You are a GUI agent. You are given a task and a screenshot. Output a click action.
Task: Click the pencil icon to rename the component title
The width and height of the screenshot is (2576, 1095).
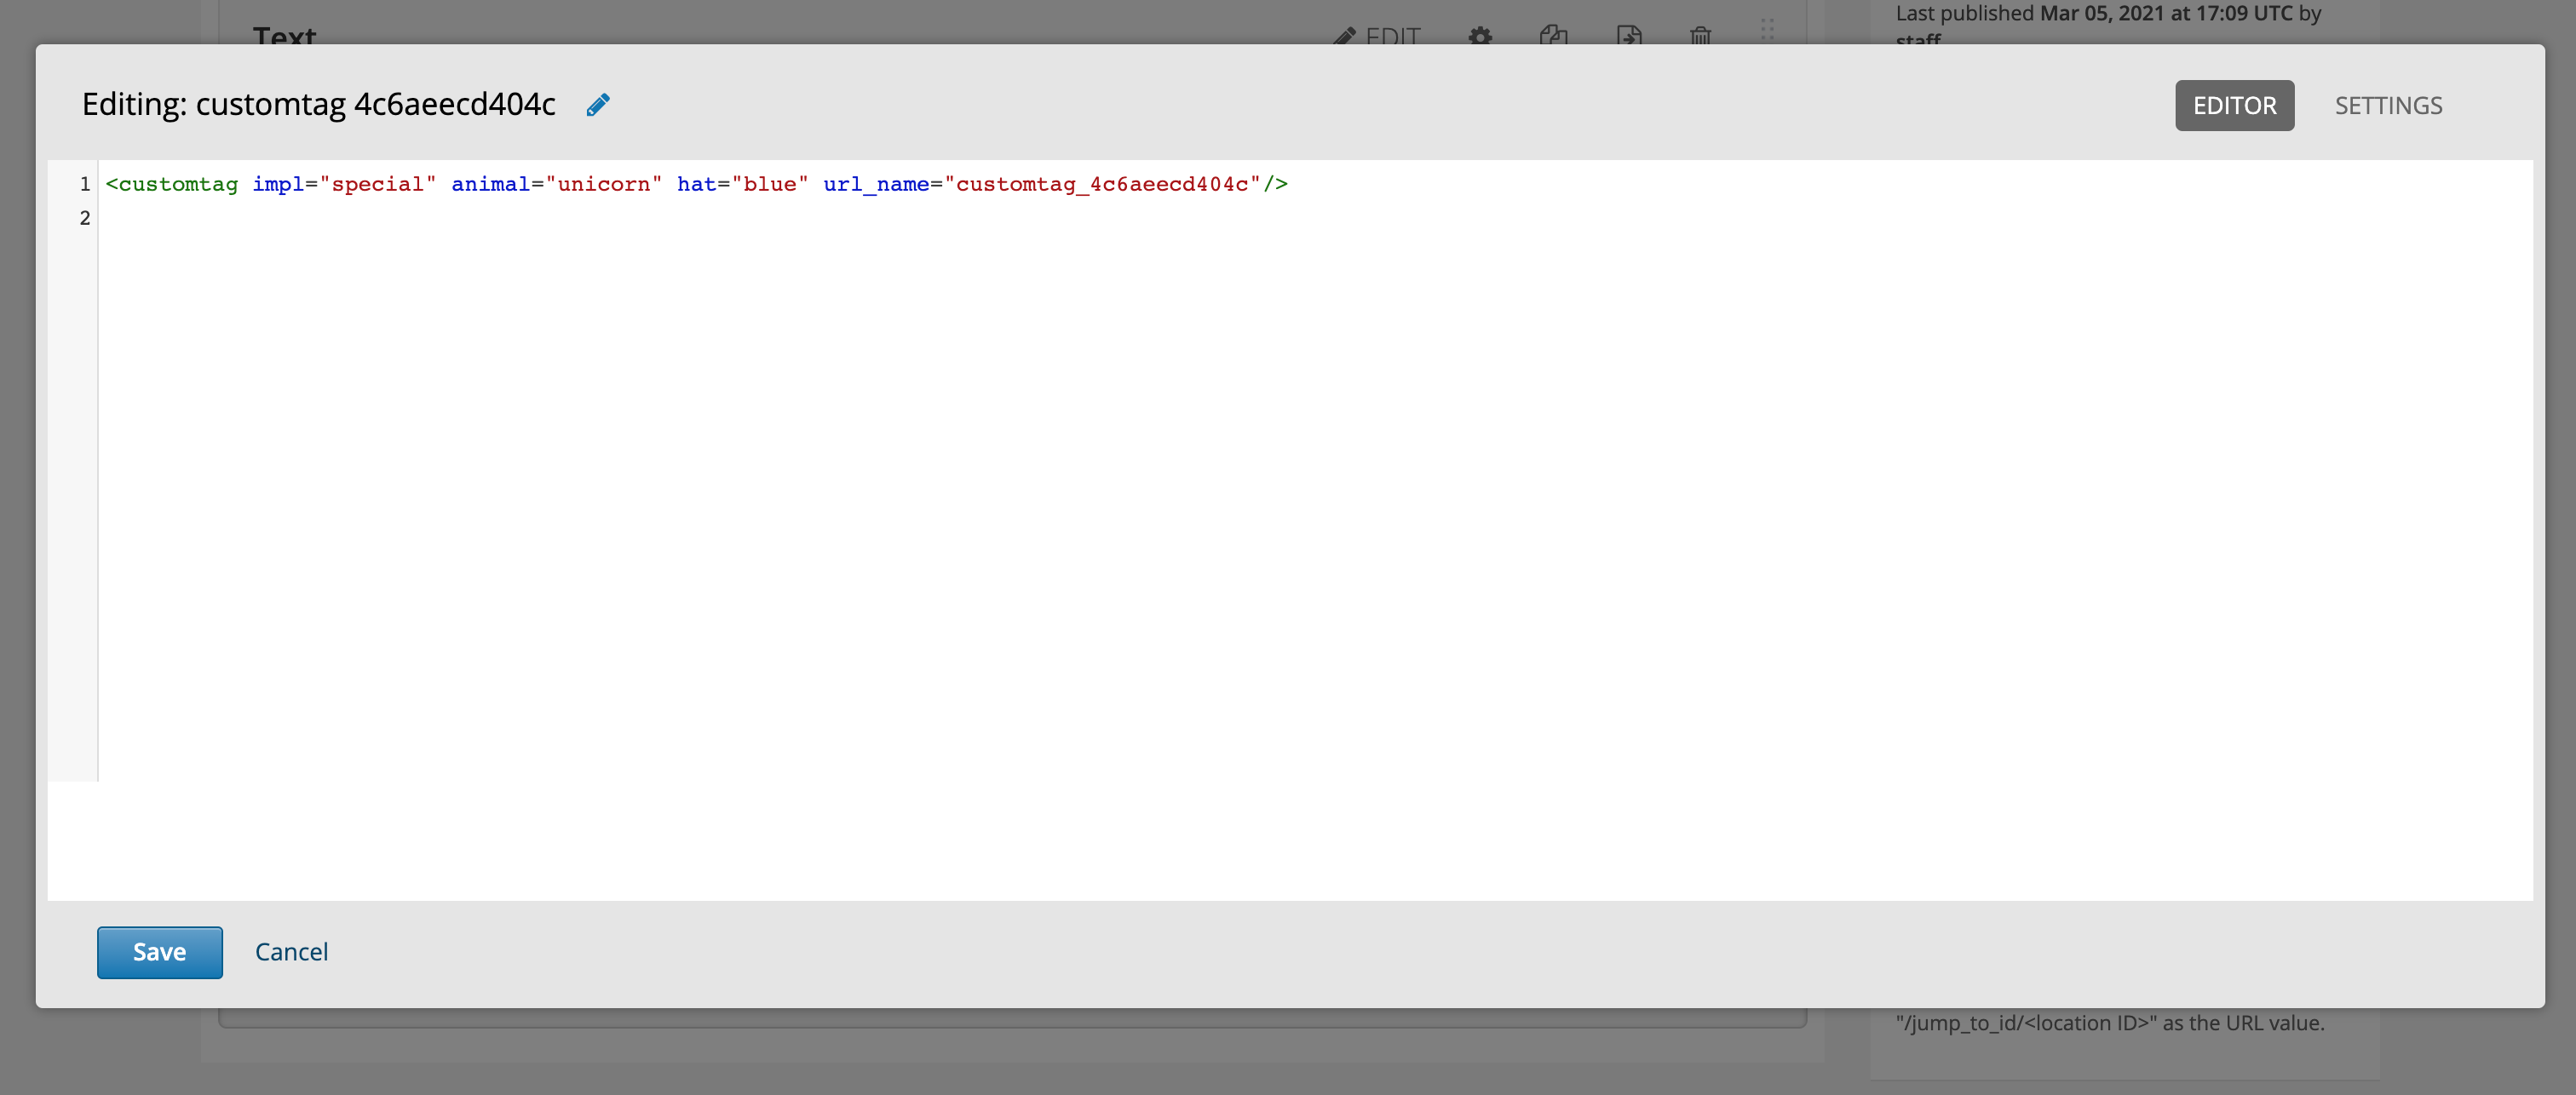tap(597, 105)
